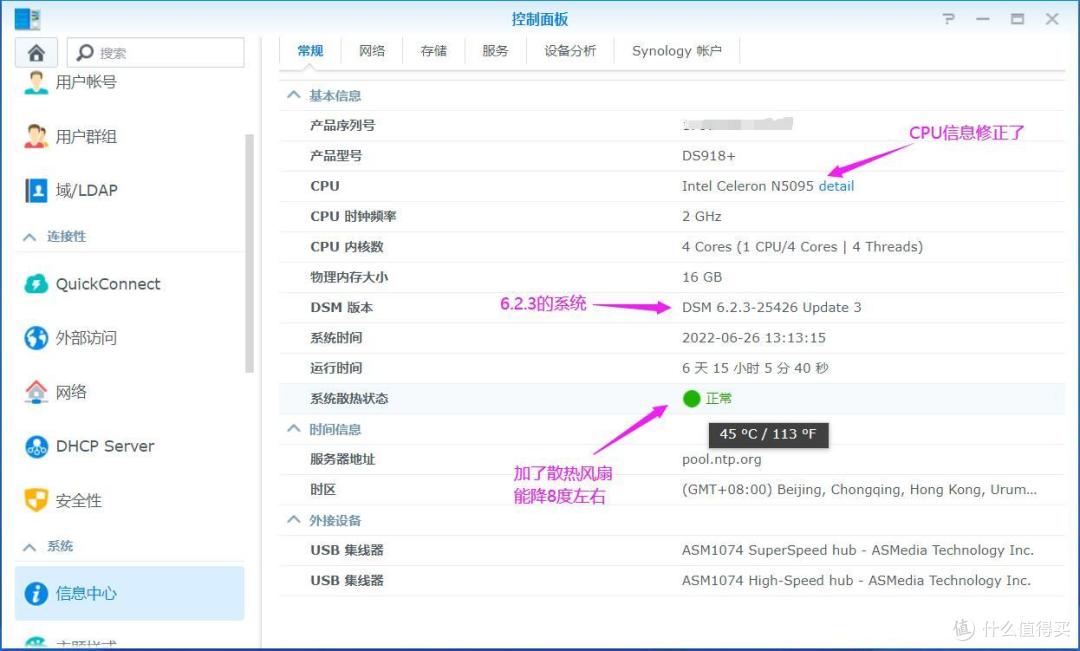
Task: Open the 安全性 shield icon
Action: click(36, 500)
